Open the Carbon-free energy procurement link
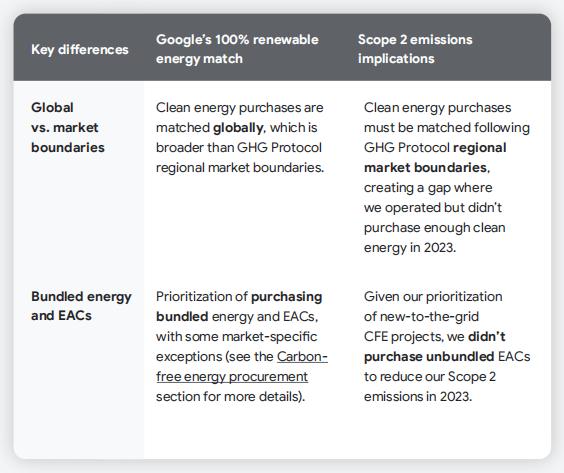Viewport: 564px width, 473px height. tap(242, 367)
